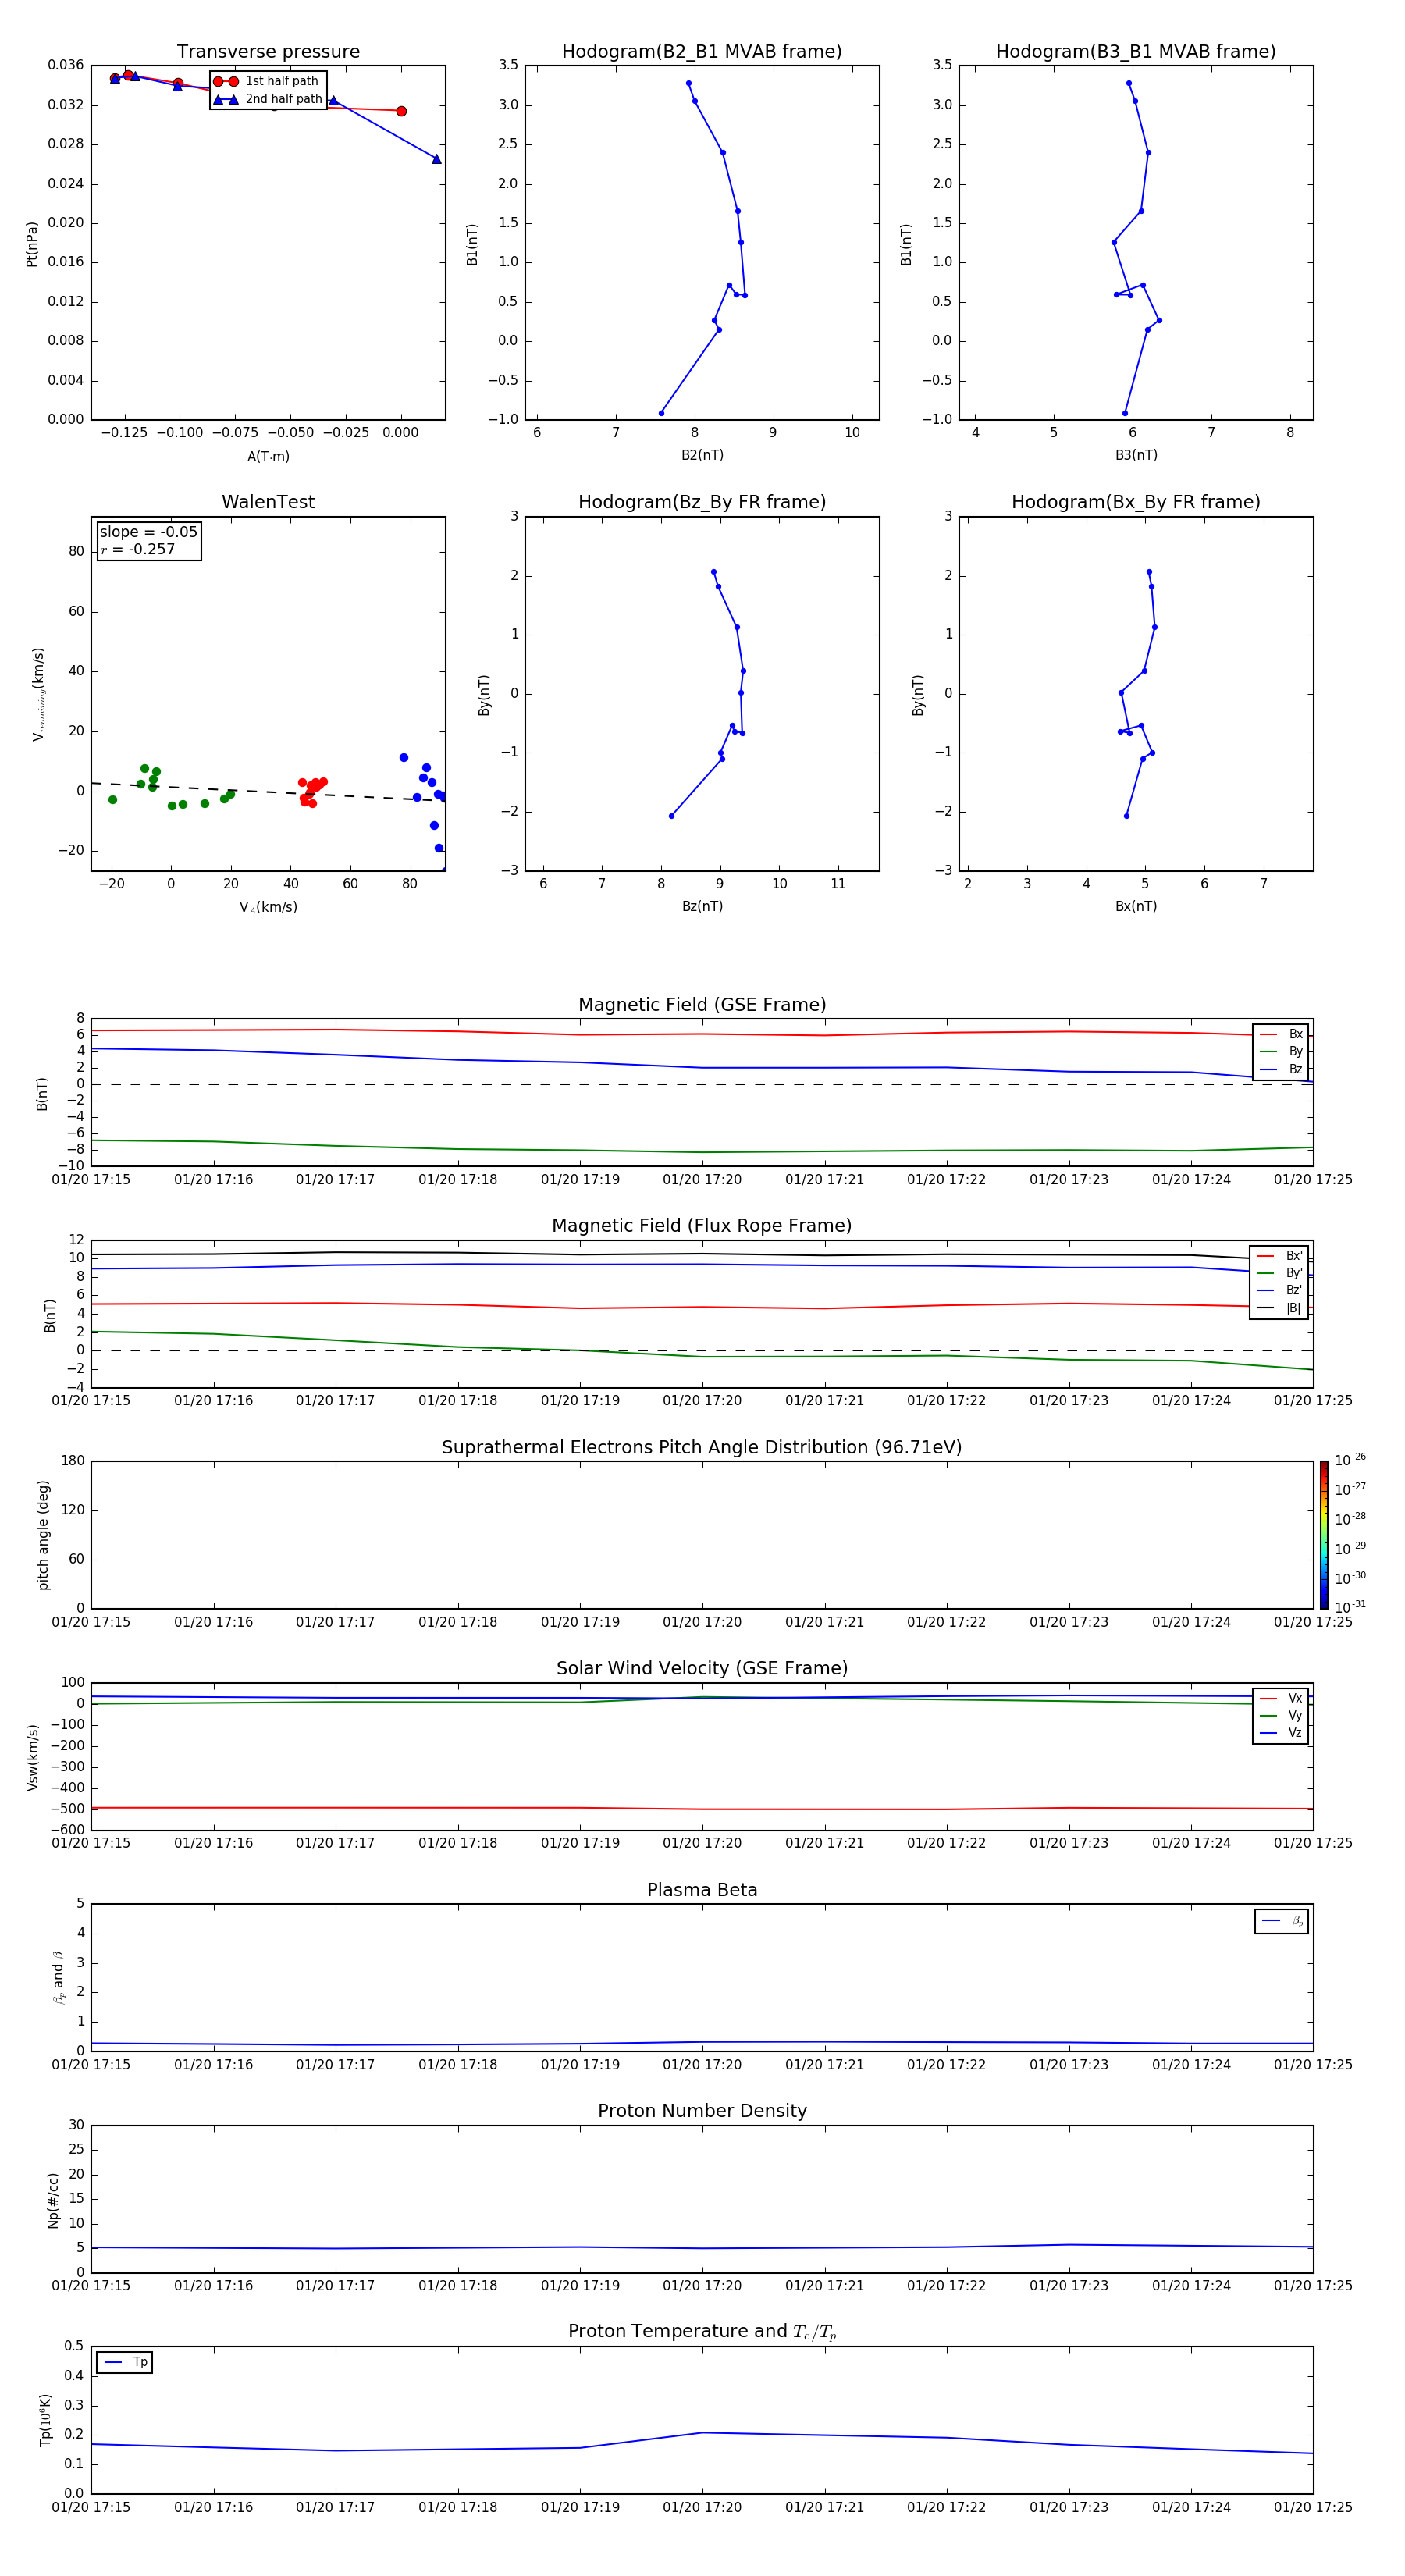Image resolution: width=1405 pixels, height=2576 pixels.
Task: Click the 'Bx(nT)' x-axis label
Action: [1136, 906]
